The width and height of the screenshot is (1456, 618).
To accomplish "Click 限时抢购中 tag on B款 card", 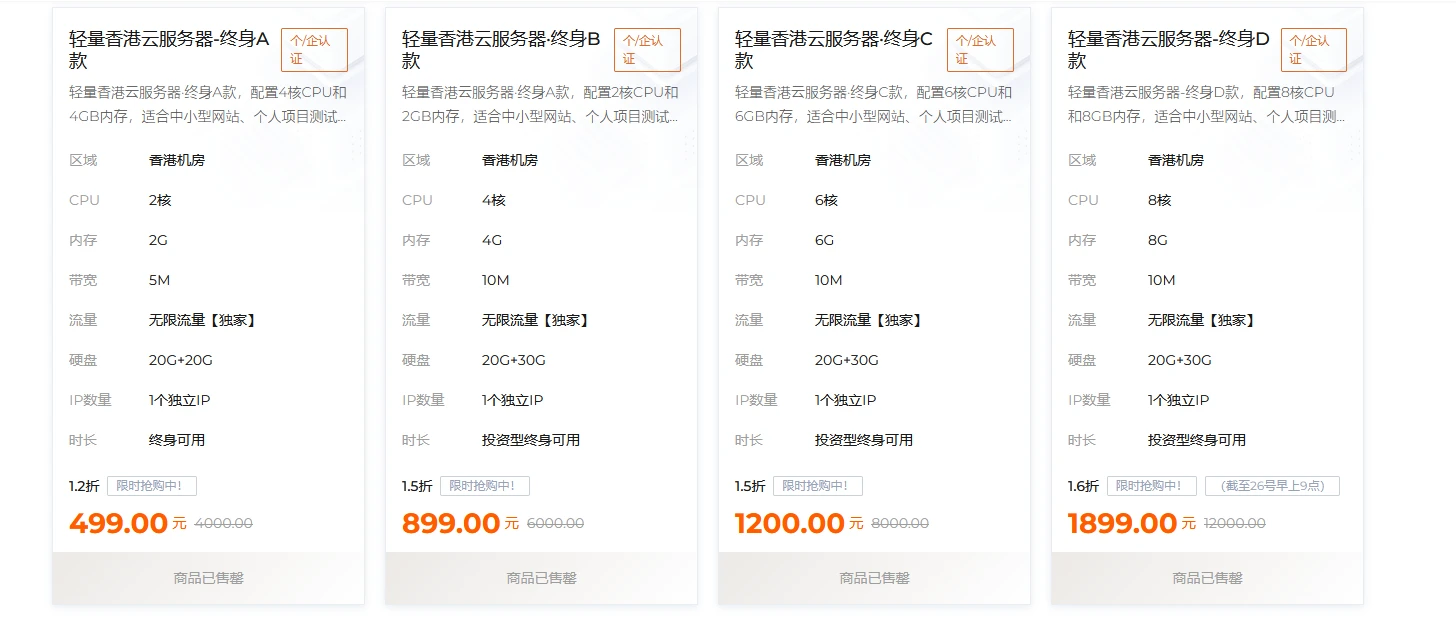I will pyautogui.click(x=484, y=486).
